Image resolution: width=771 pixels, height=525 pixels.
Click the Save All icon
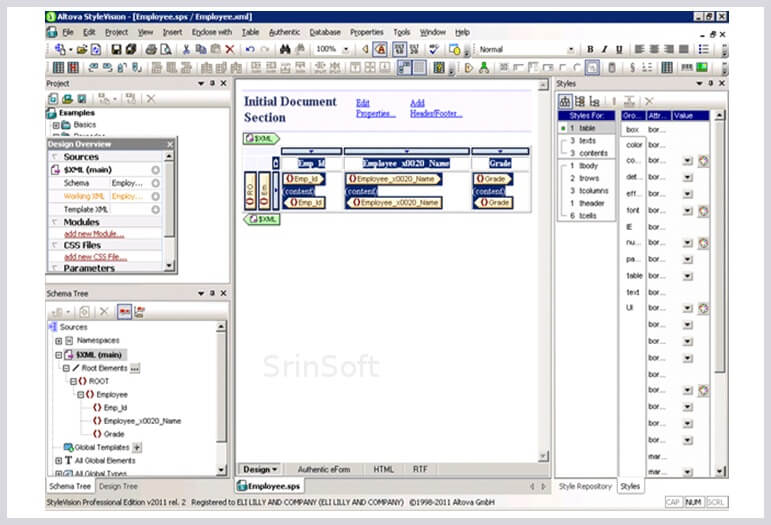tap(131, 49)
